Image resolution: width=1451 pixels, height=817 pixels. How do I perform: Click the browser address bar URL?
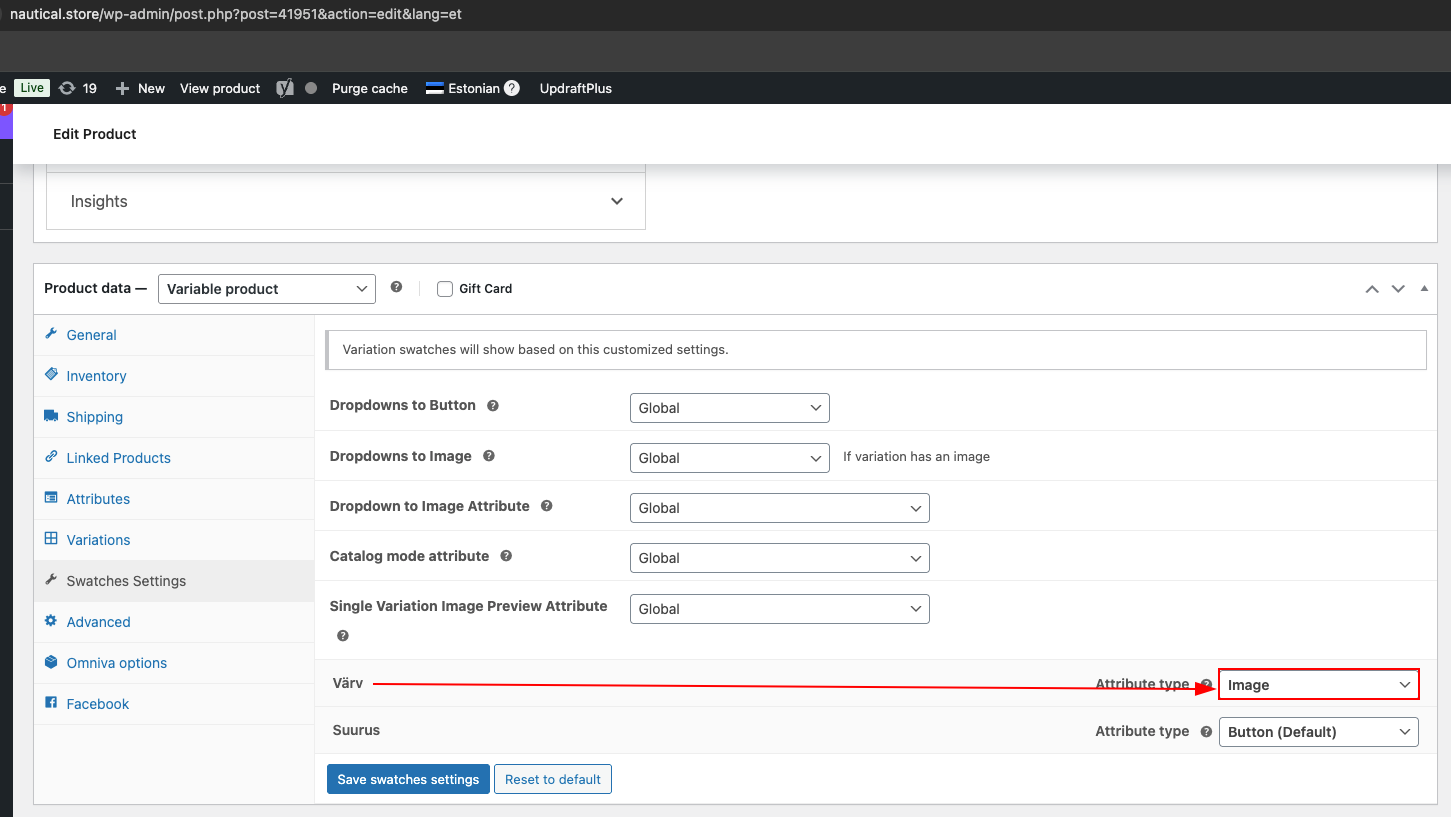(x=236, y=15)
